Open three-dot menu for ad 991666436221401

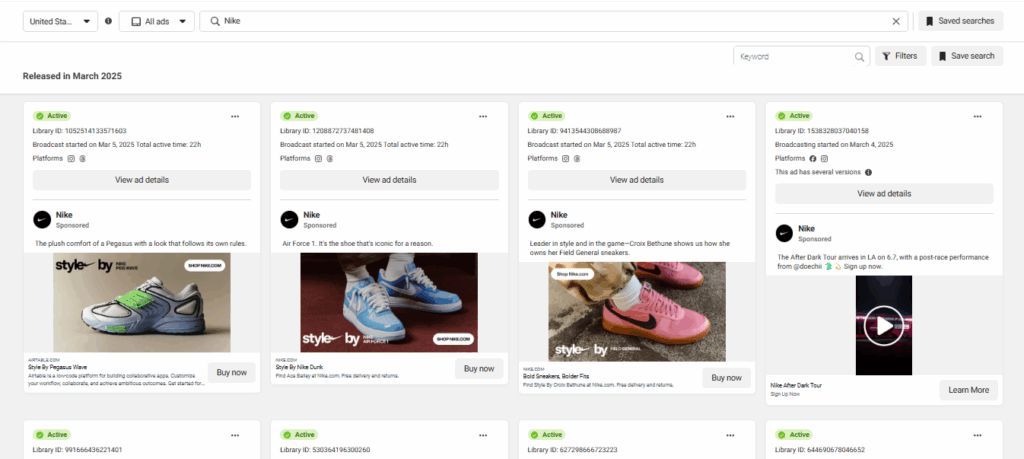click(x=235, y=435)
